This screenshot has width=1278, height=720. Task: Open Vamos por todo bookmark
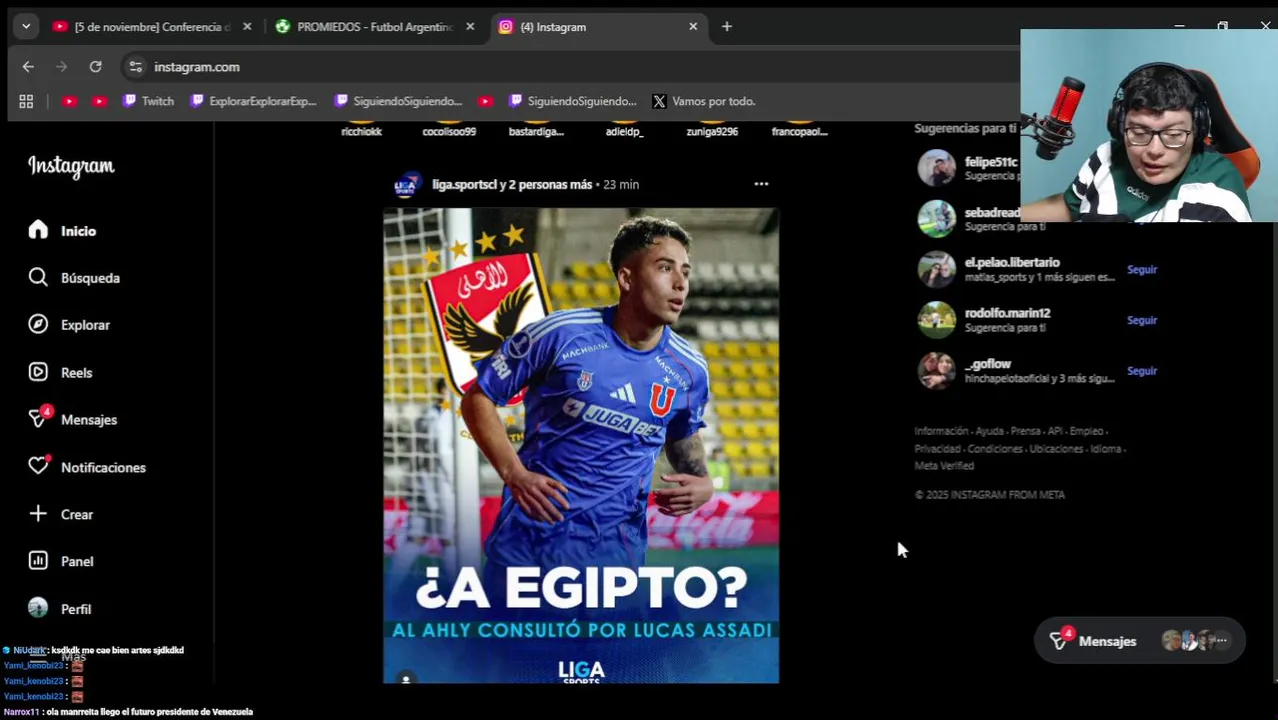(704, 101)
